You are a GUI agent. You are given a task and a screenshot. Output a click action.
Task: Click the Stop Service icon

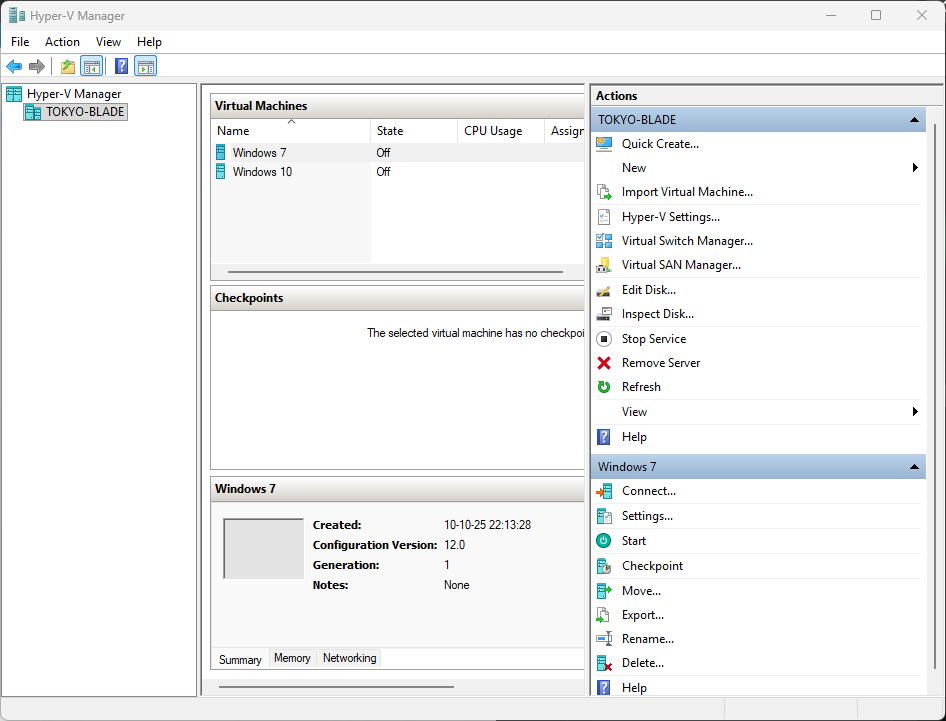tap(604, 339)
